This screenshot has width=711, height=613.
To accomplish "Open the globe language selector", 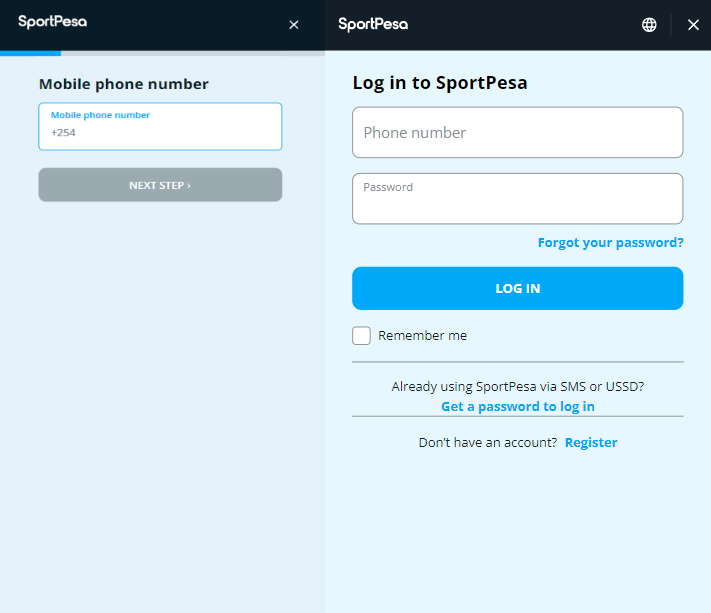I will 649,25.
